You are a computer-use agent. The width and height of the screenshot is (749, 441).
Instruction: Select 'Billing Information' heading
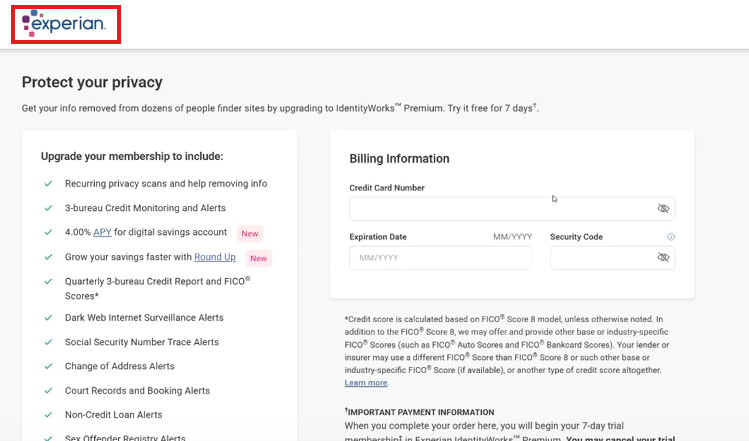click(x=399, y=159)
